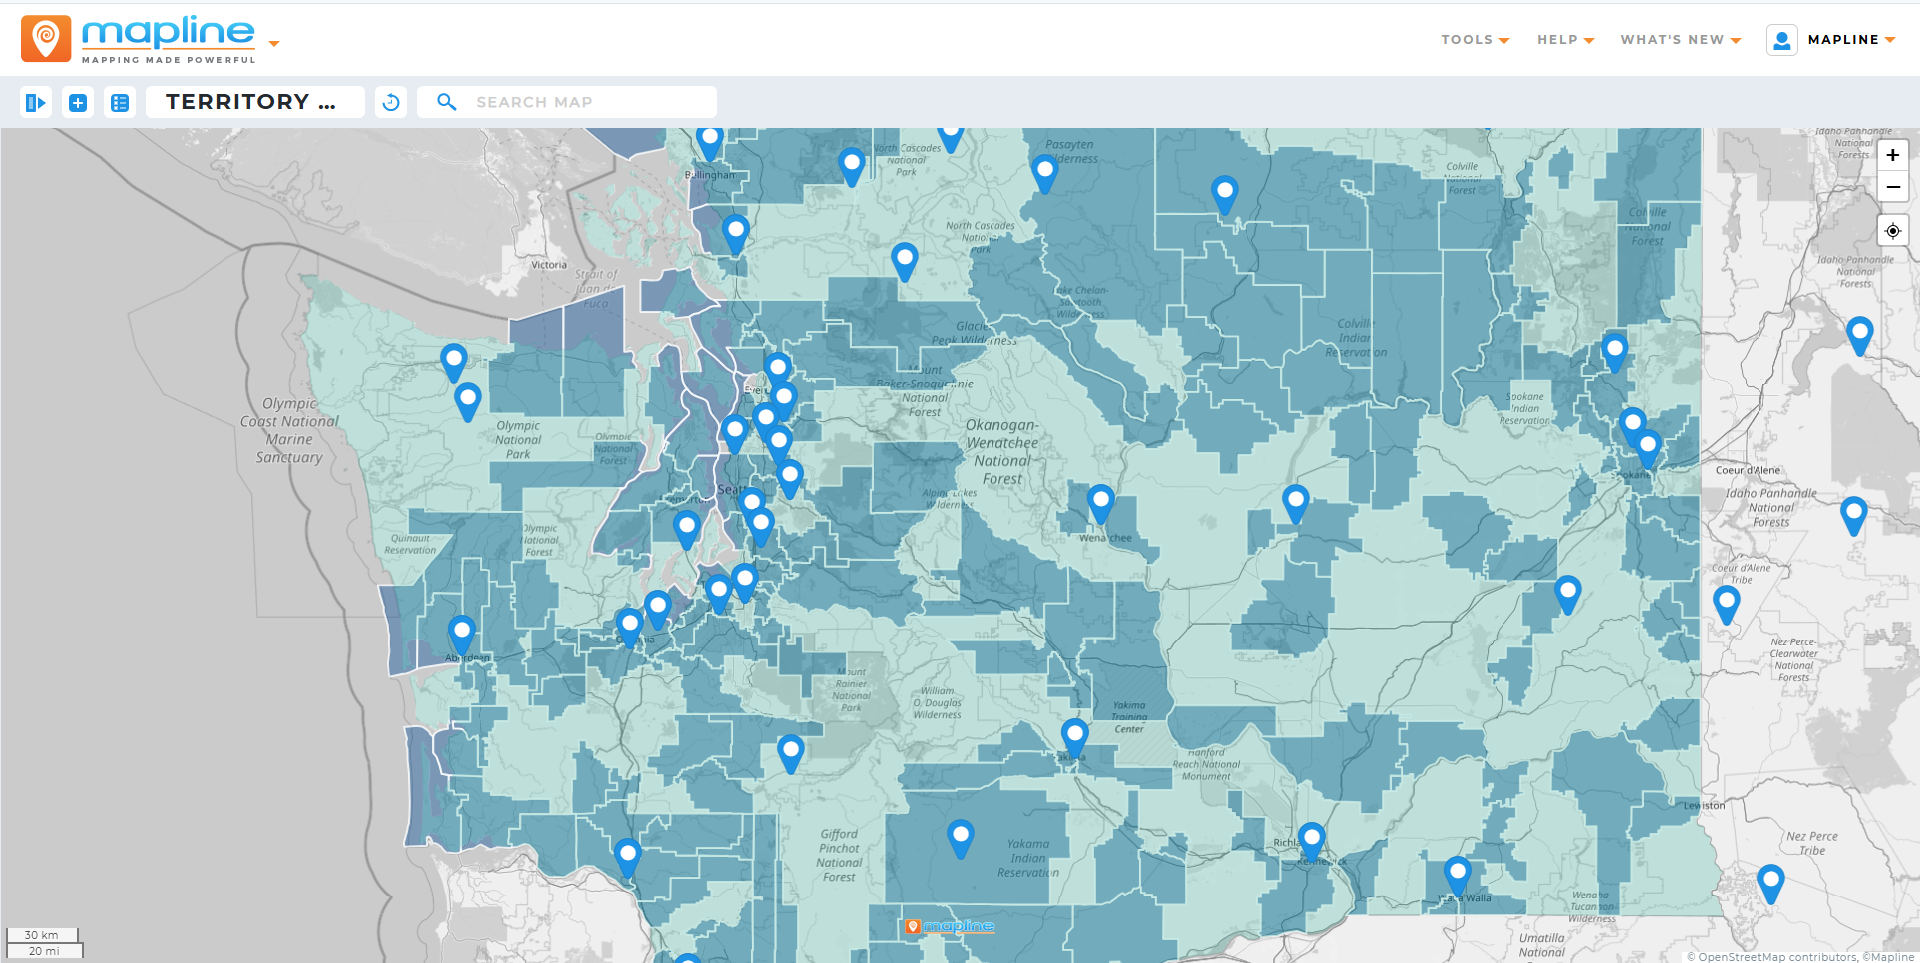Zoom in with the plus button

point(1893,155)
